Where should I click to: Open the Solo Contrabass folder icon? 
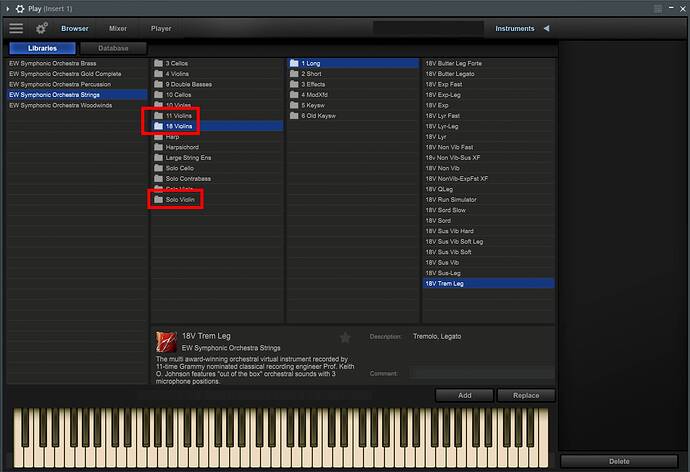point(158,179)
